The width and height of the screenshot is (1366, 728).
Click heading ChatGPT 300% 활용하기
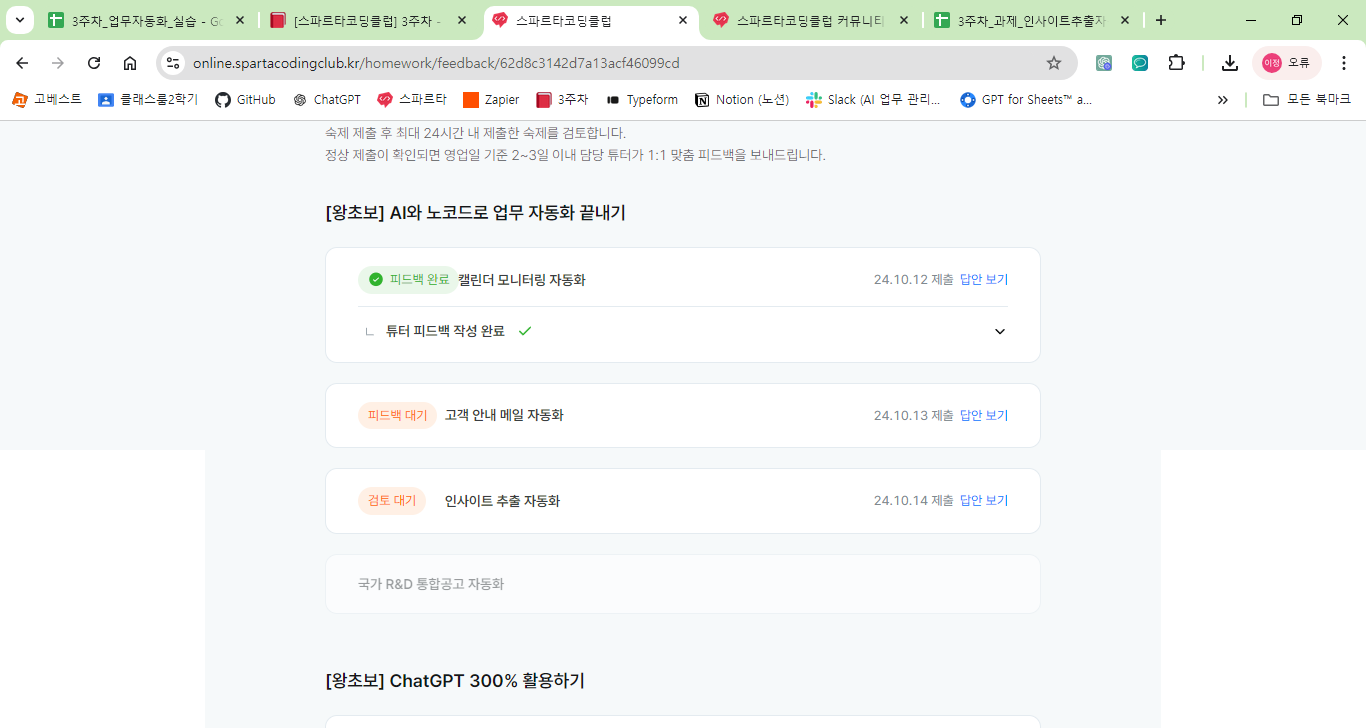(455, 681)
